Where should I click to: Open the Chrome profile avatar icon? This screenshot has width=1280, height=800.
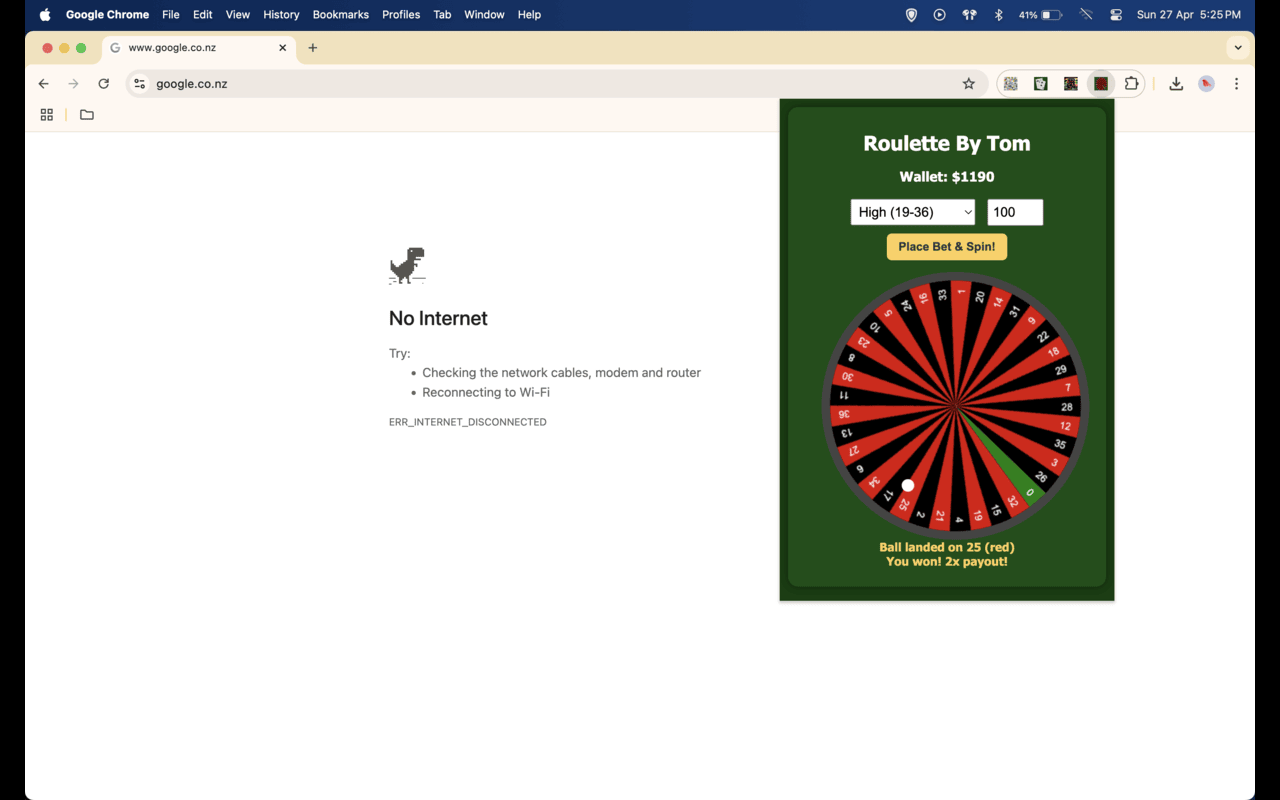tap(1206, 83)
